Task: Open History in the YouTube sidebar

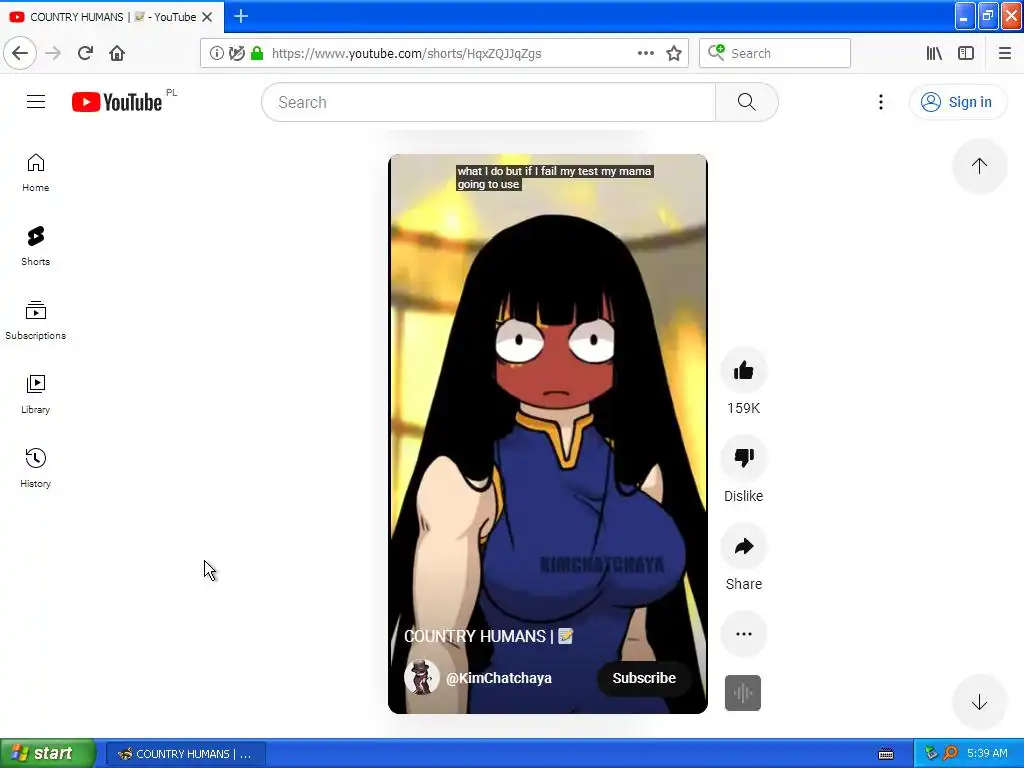Action: pos(35,468)
